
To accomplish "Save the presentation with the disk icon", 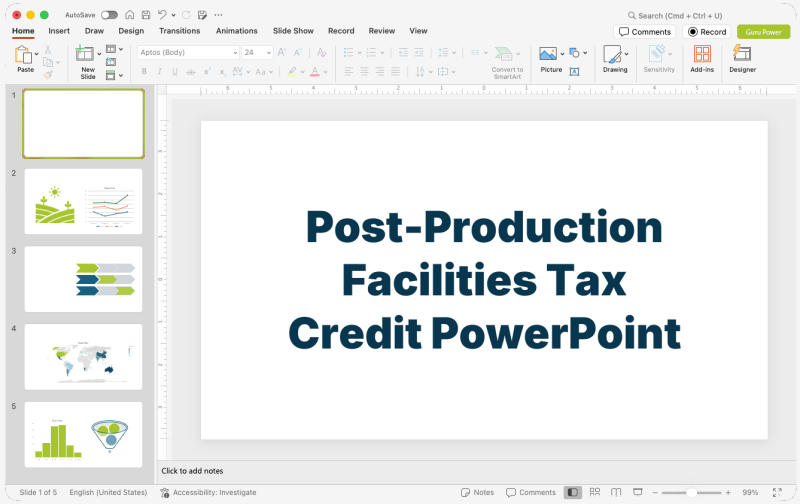I will click(x=146, y=15).
